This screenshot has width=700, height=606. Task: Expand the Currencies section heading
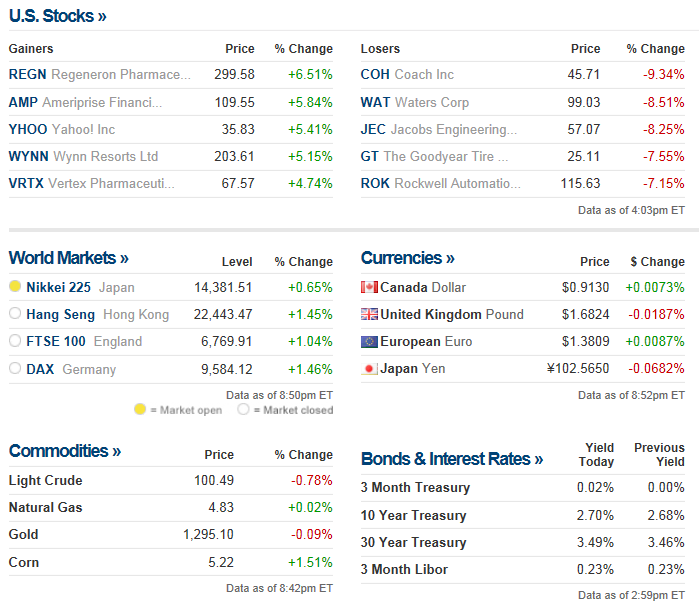coord(408,258)
